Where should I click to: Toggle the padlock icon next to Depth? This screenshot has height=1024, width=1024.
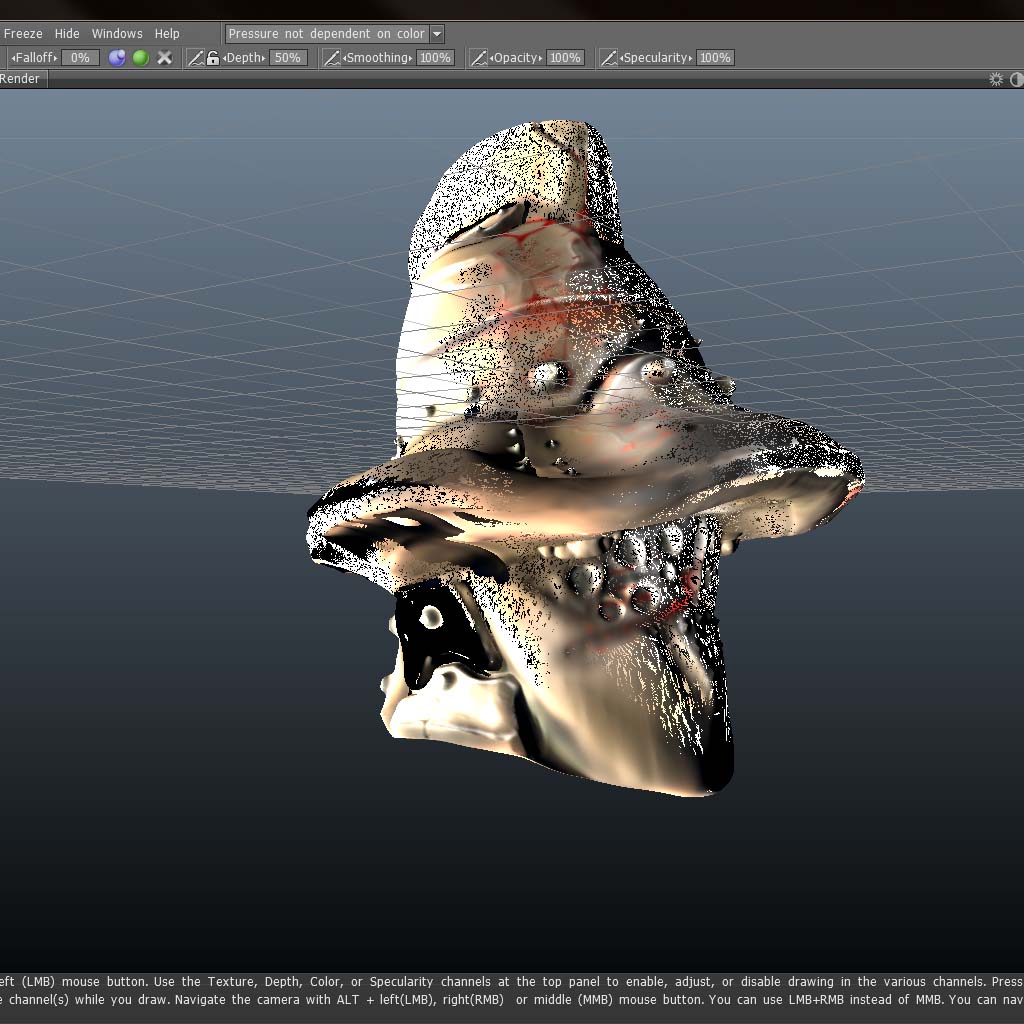click(x=213, y=58)
